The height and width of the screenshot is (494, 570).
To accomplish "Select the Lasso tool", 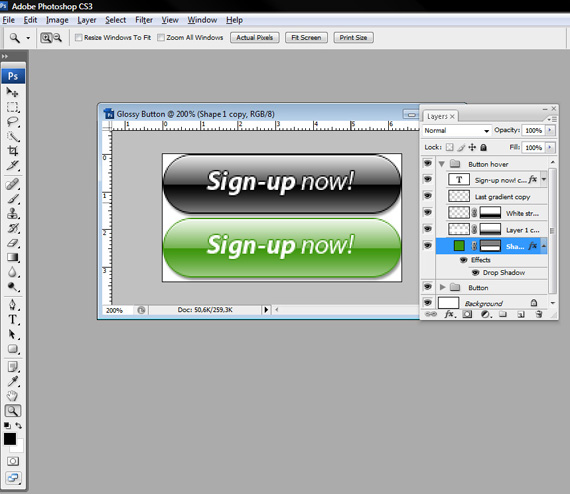I will (12, 121).
